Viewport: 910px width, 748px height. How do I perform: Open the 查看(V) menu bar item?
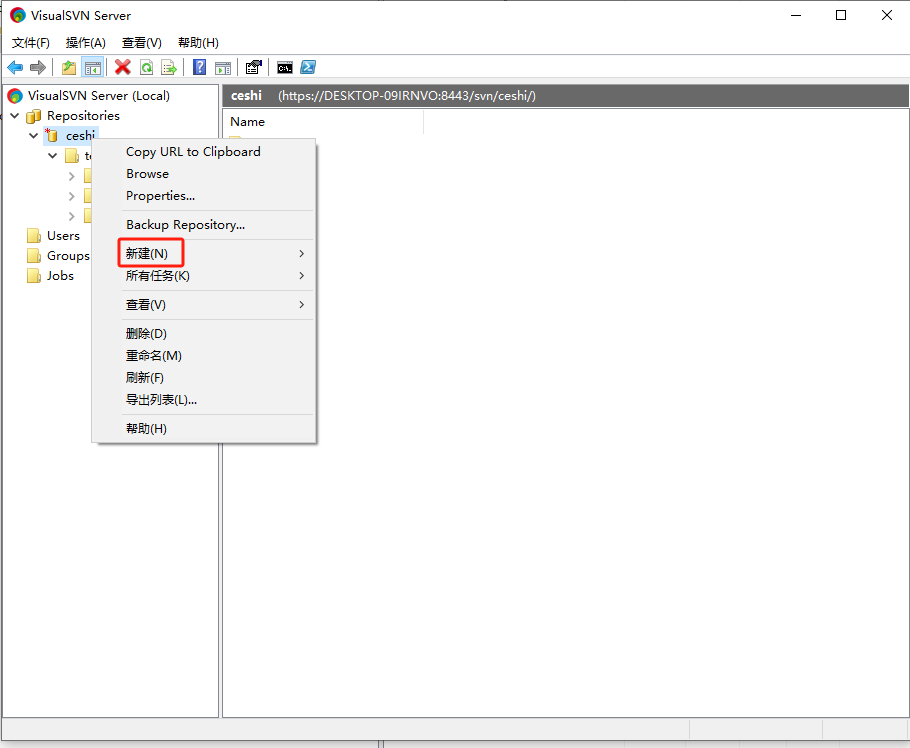(x=142, y=42)
